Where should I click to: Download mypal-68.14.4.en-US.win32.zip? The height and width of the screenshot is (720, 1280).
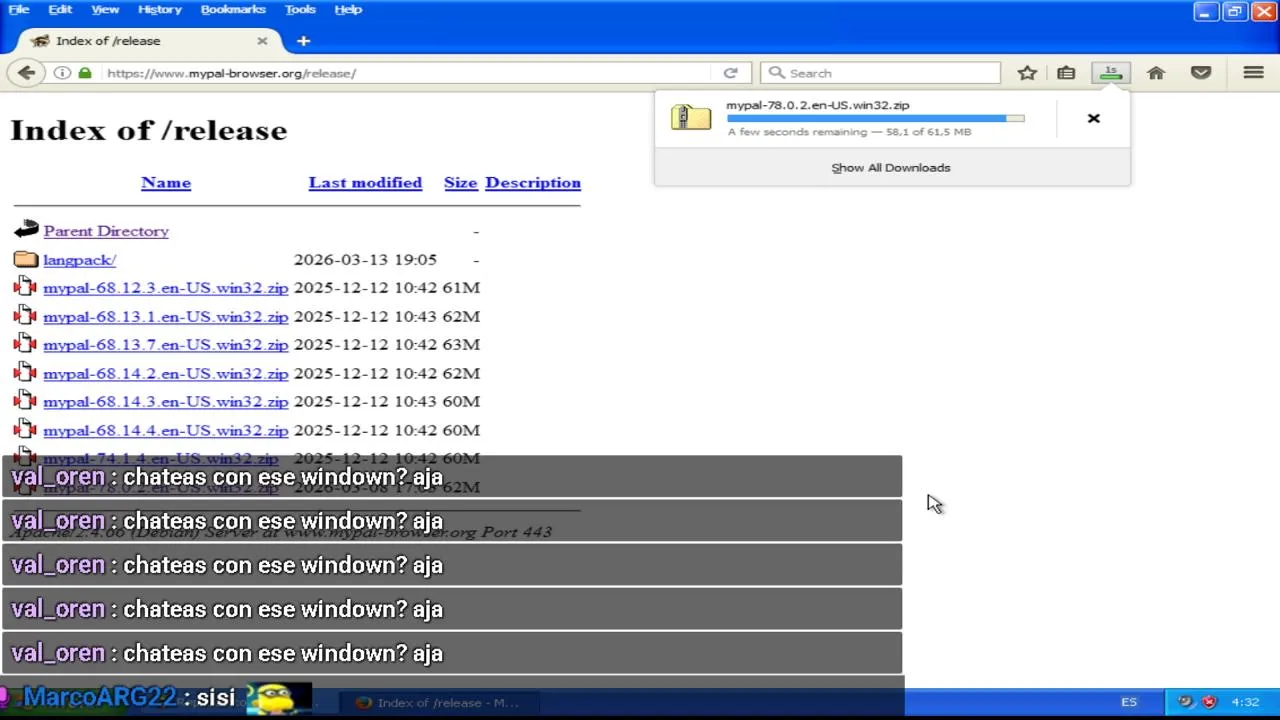pyautogui.click(x=165, y=430)
